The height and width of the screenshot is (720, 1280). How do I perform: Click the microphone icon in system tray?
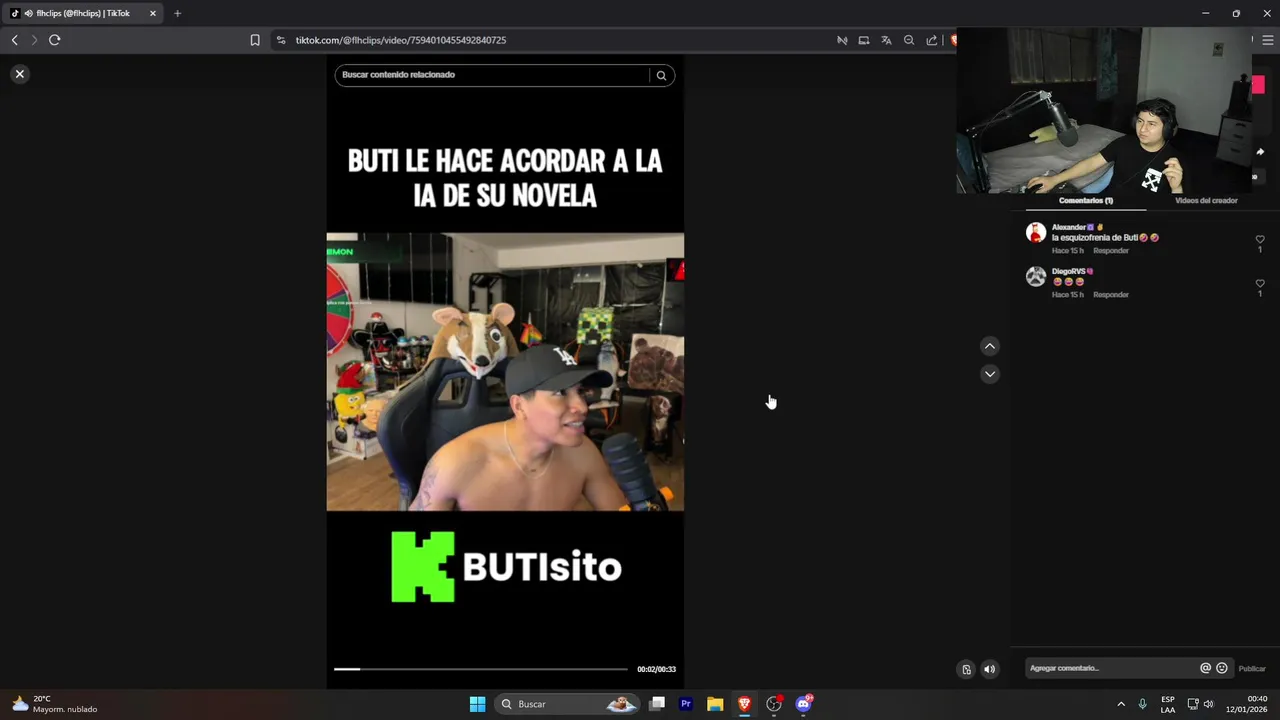1143,704
